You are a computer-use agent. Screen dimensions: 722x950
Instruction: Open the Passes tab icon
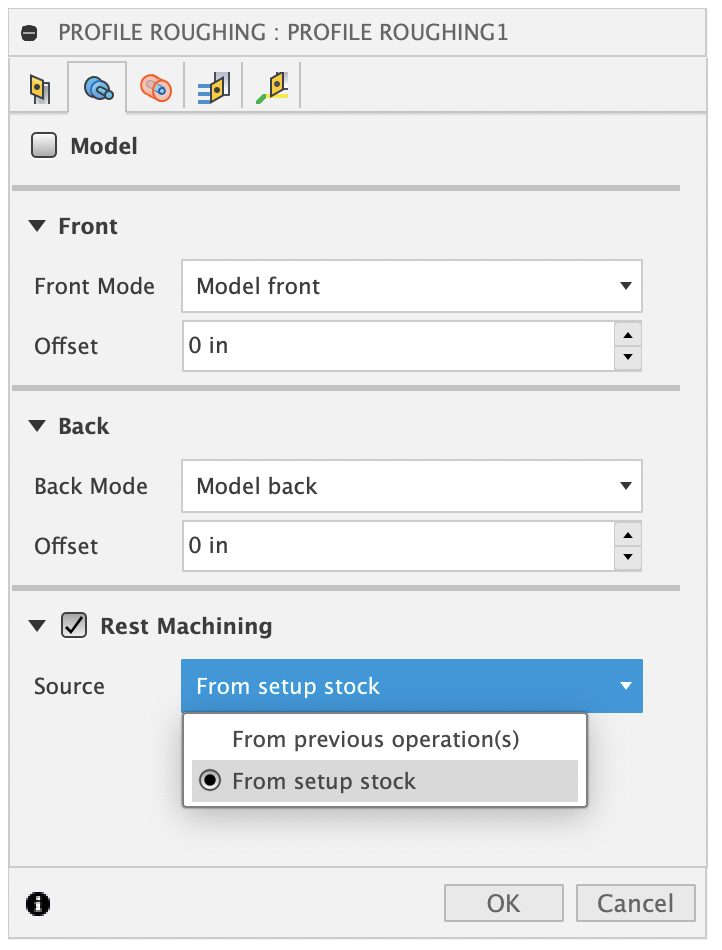[214, 89]
